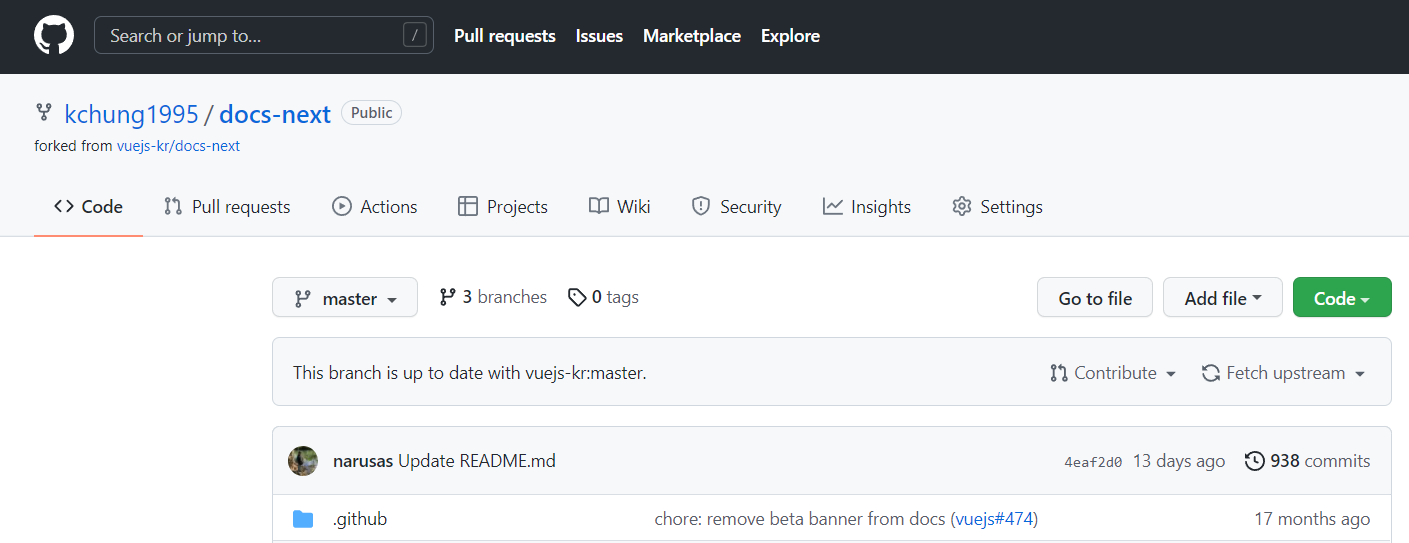
Task: Open the GitHub homepage via Octocat logo
Action: [54, 36]
